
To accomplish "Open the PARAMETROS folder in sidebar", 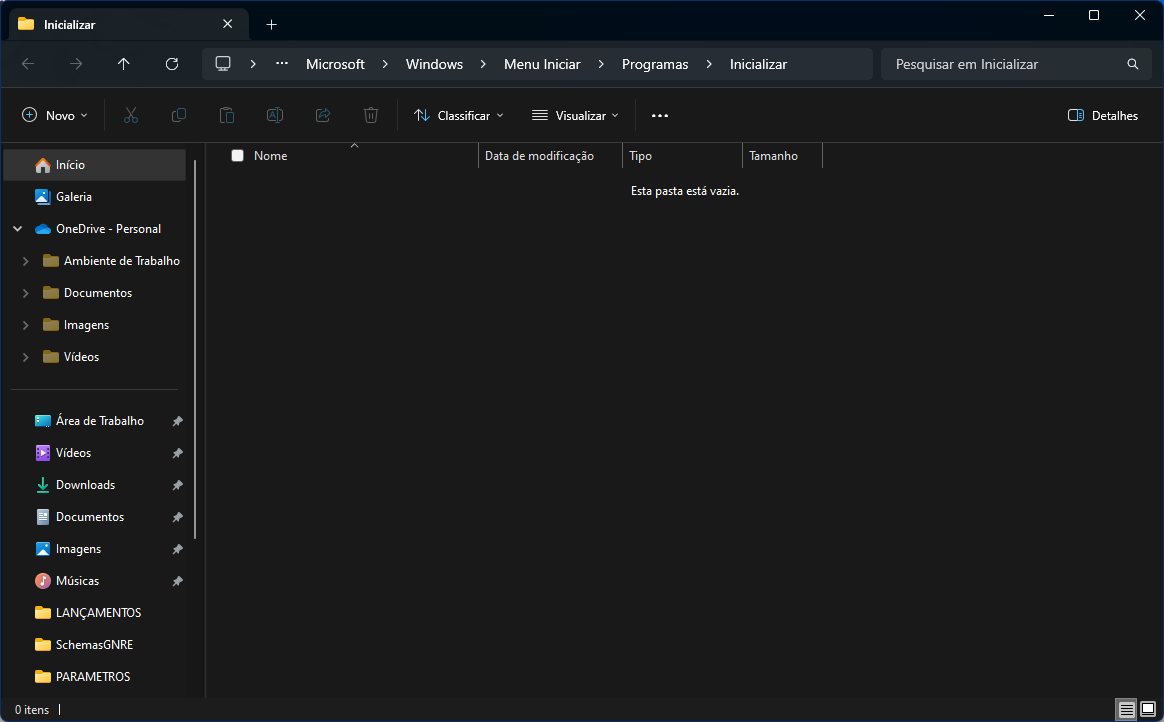I will click(x=95, y=677).
